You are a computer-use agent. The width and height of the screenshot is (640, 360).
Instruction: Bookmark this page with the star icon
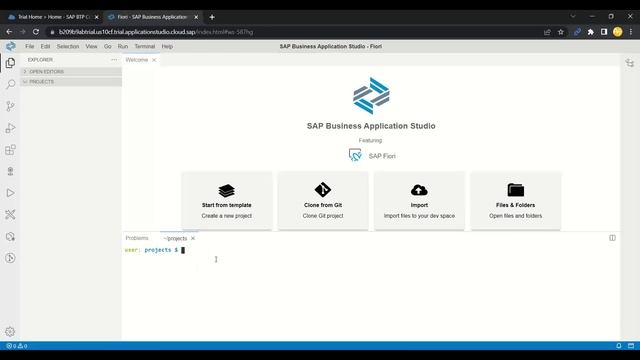coord(561,32)
